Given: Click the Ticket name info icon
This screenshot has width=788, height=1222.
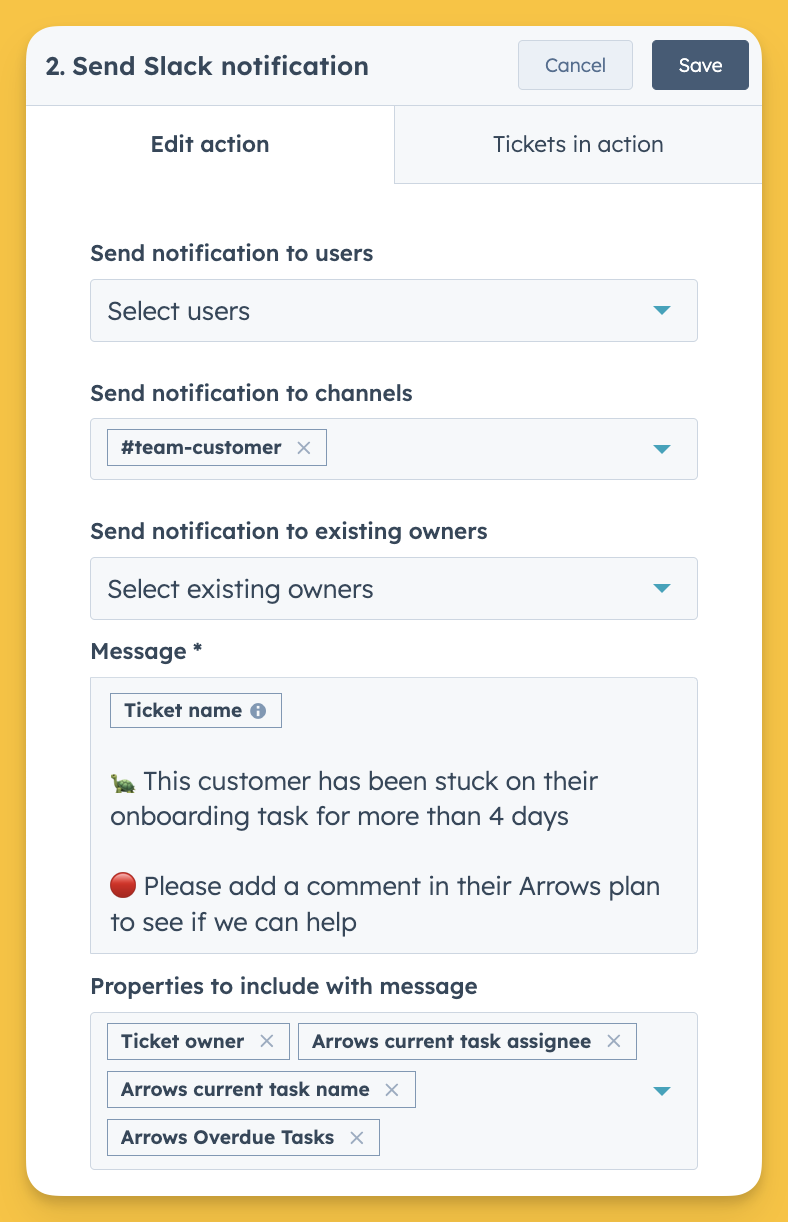Looking at the screenshot, I should 258,711.
